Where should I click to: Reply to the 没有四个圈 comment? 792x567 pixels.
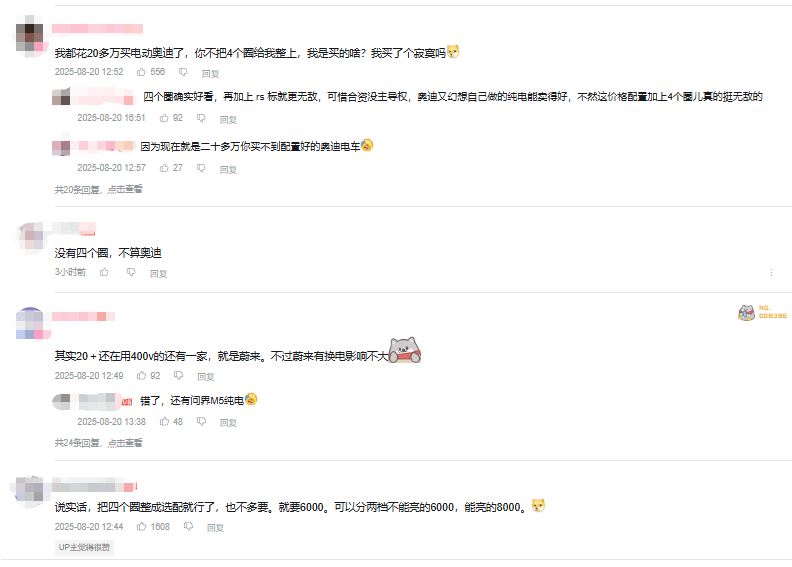point(158,274)
